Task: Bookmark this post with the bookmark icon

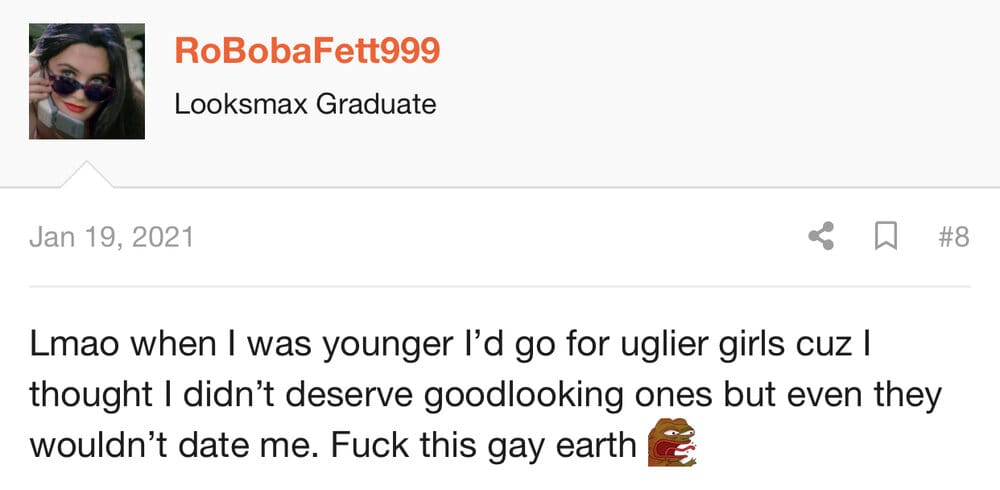Action: [x=885, y=237]
